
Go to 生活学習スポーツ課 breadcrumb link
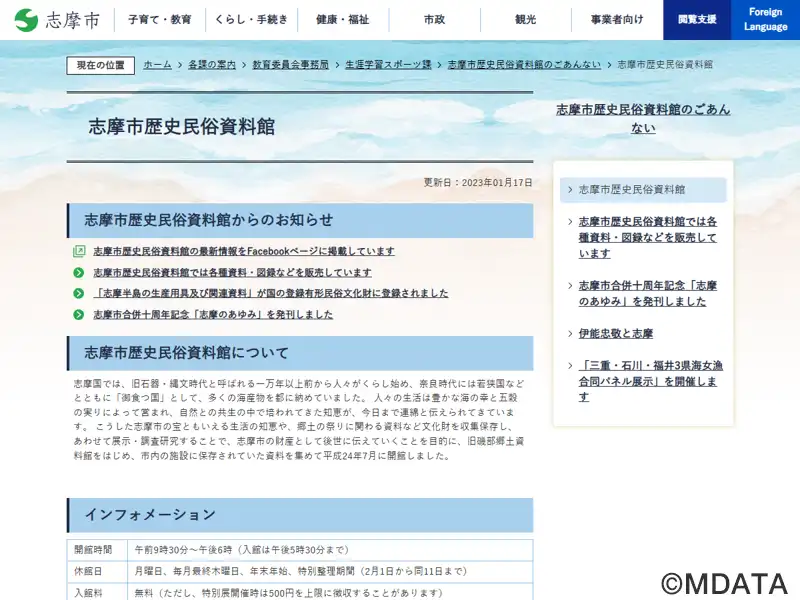(388, 65)
